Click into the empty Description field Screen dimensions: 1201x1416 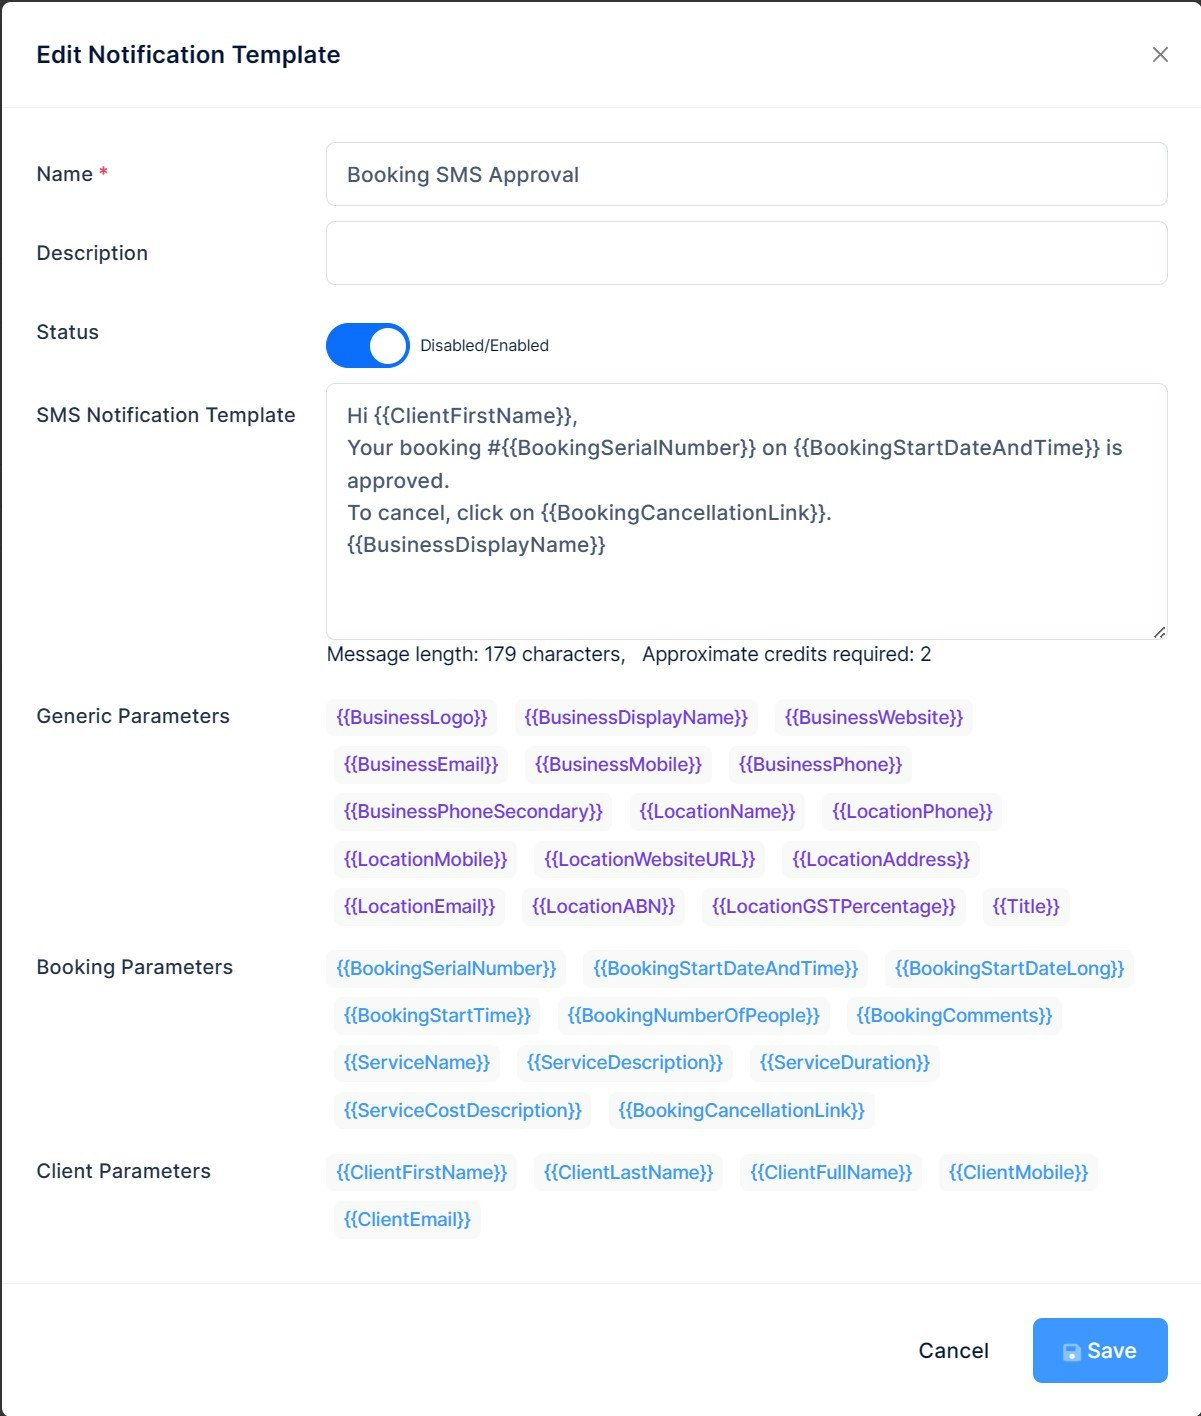pyautogui.click(x=746, y=253)
